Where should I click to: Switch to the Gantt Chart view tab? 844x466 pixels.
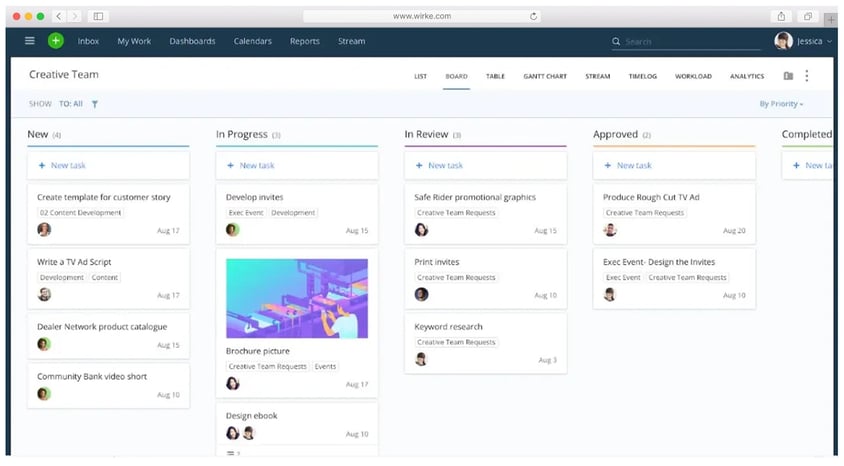pos(545,76)
